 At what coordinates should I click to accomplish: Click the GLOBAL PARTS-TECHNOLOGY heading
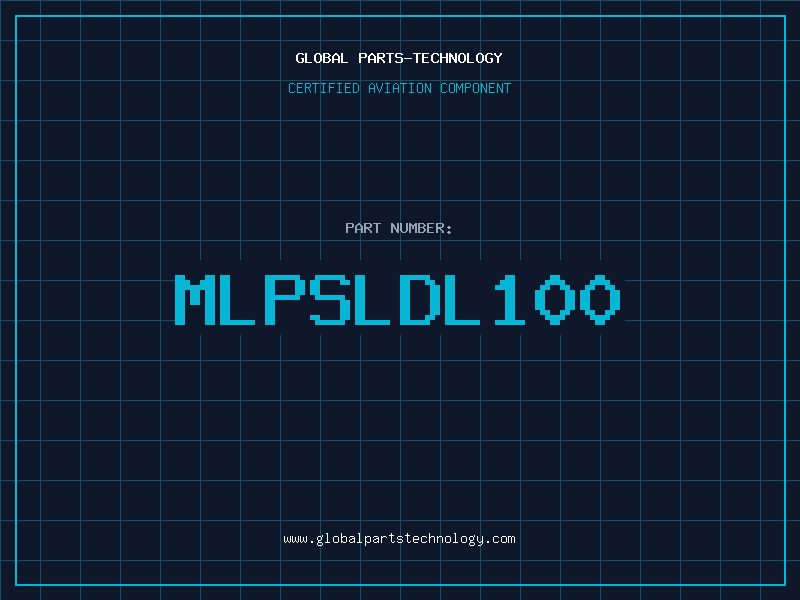(x=399, y=58)
